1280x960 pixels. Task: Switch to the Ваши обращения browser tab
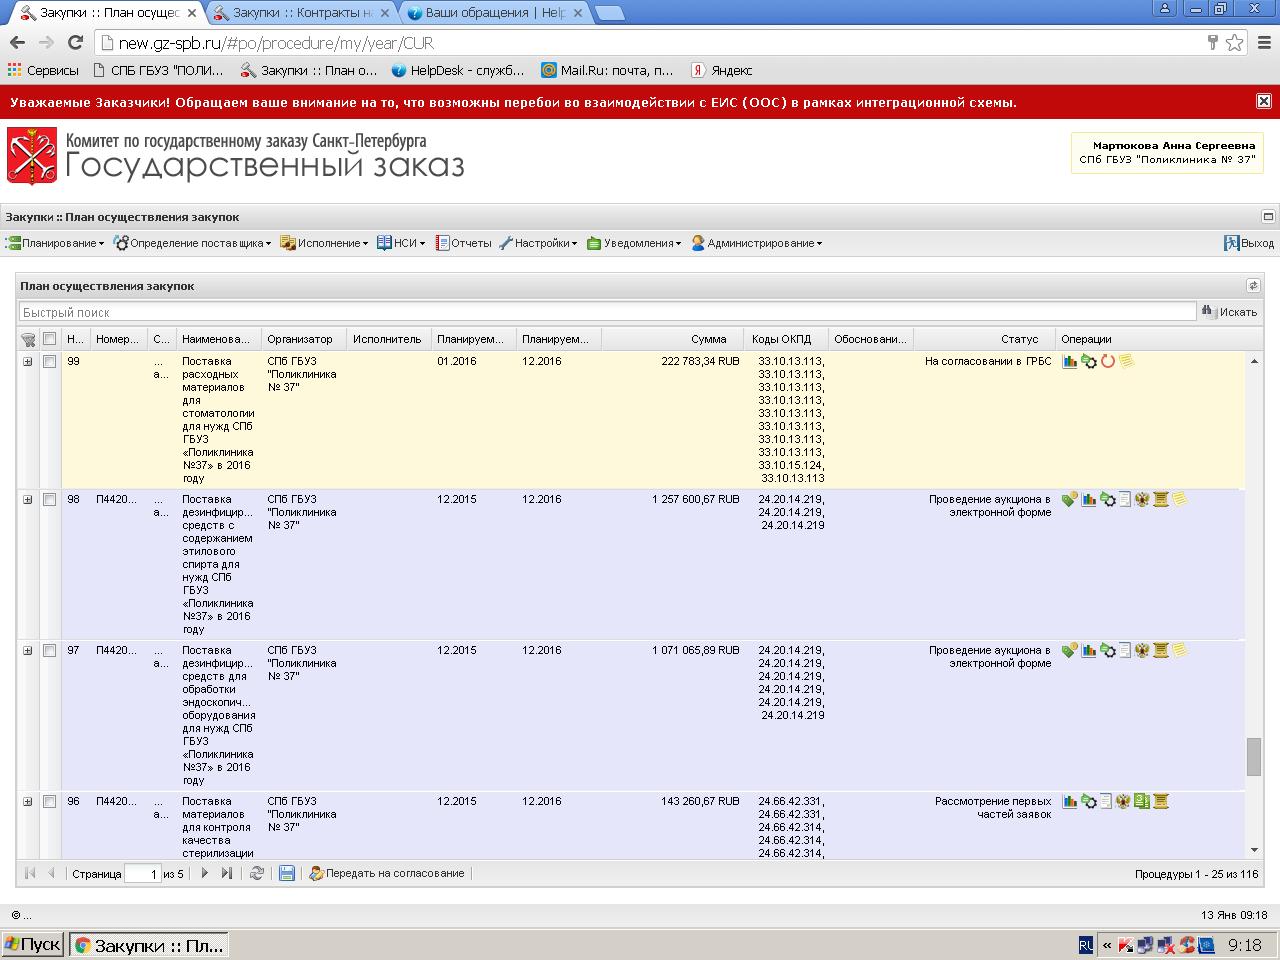(x=494, y=13)
